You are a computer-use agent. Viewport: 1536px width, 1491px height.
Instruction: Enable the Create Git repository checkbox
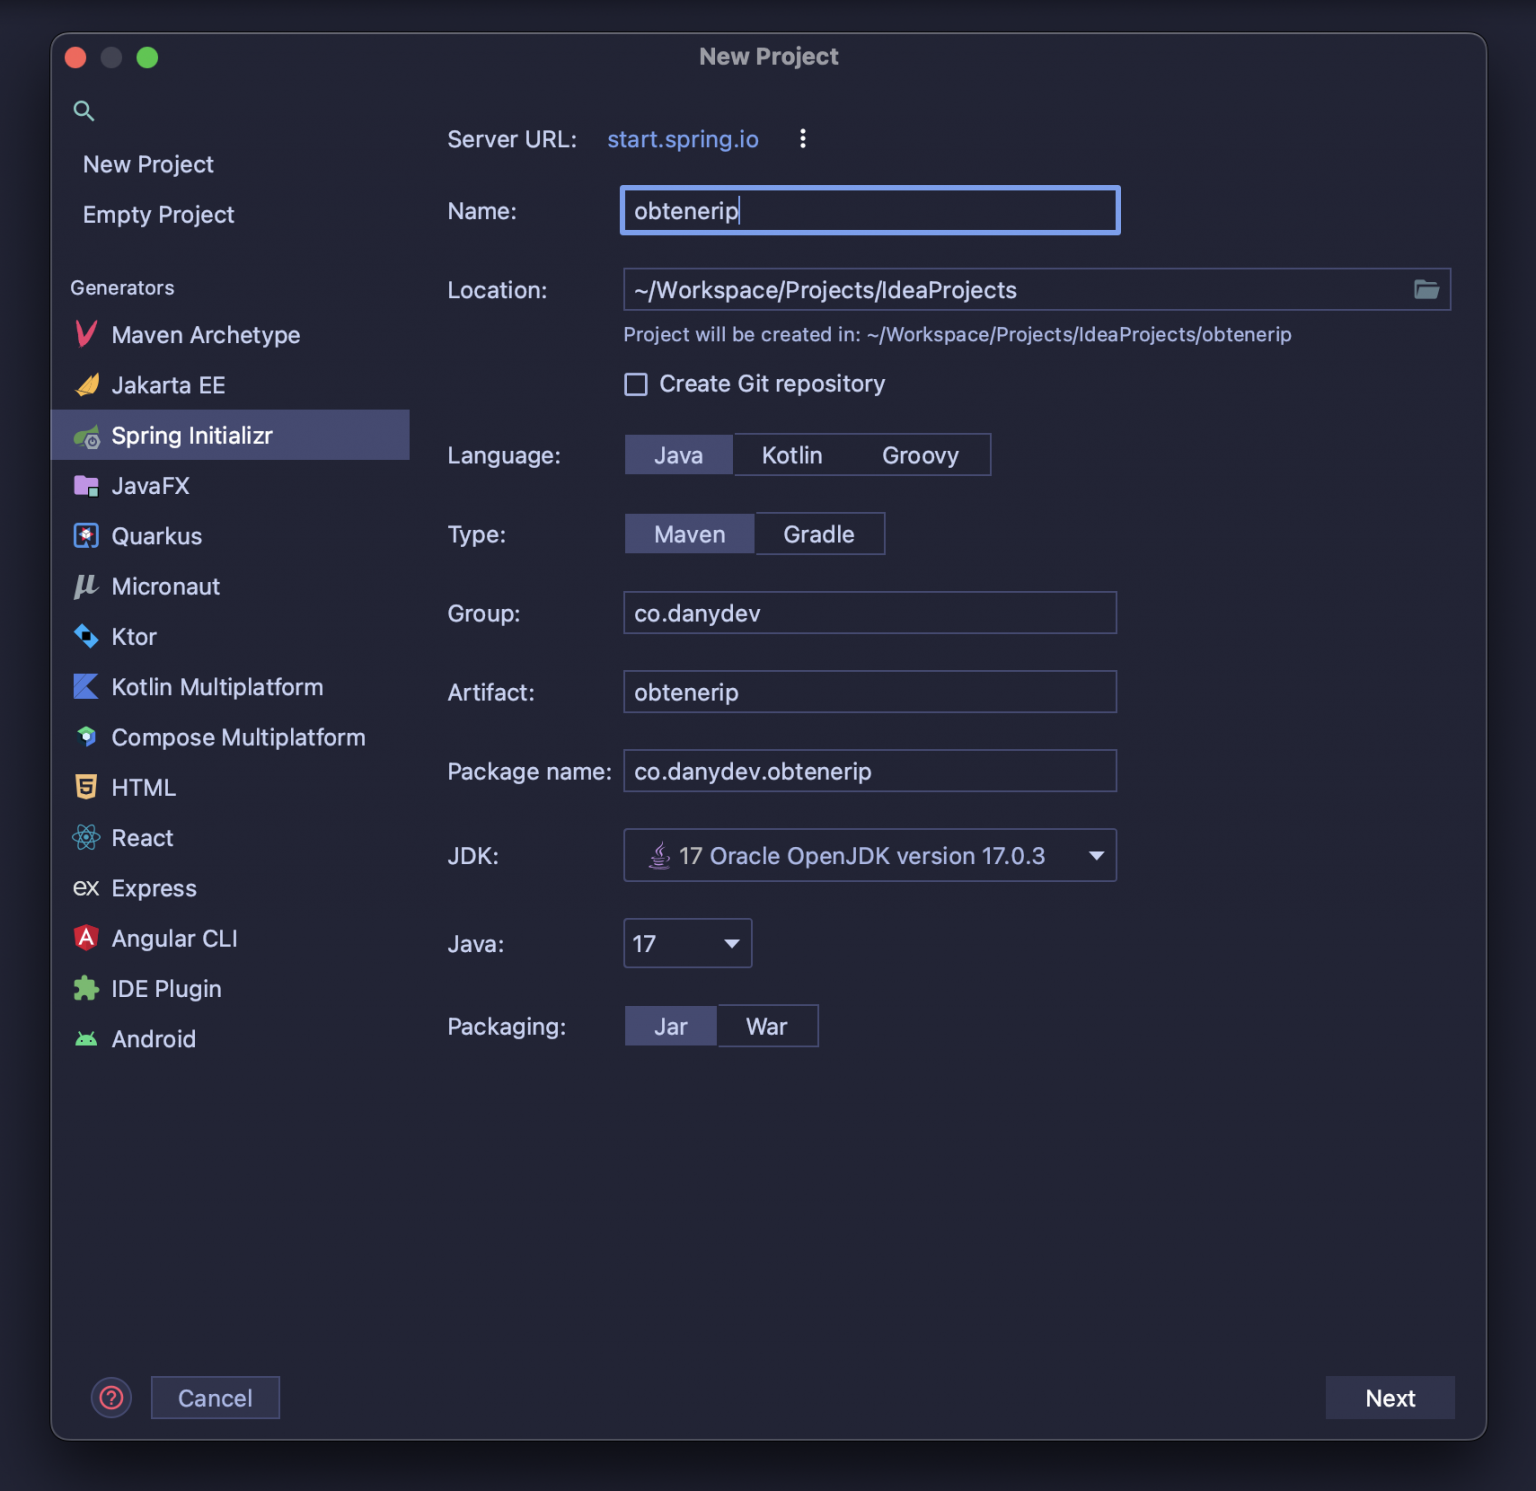[x=636, y=384]
